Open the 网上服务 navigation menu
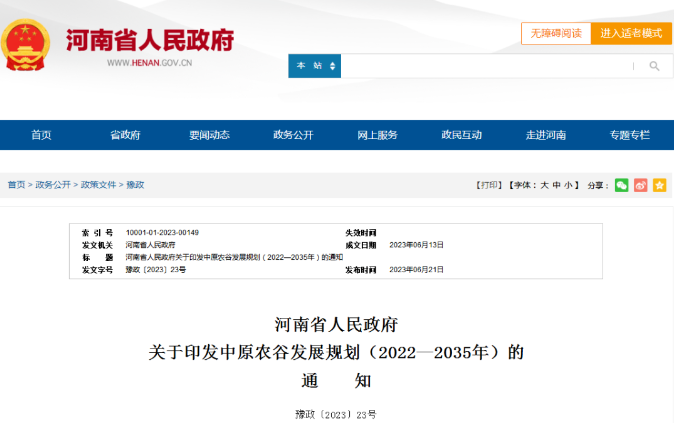This screenshot has height=439, width=676. point(377,135)
